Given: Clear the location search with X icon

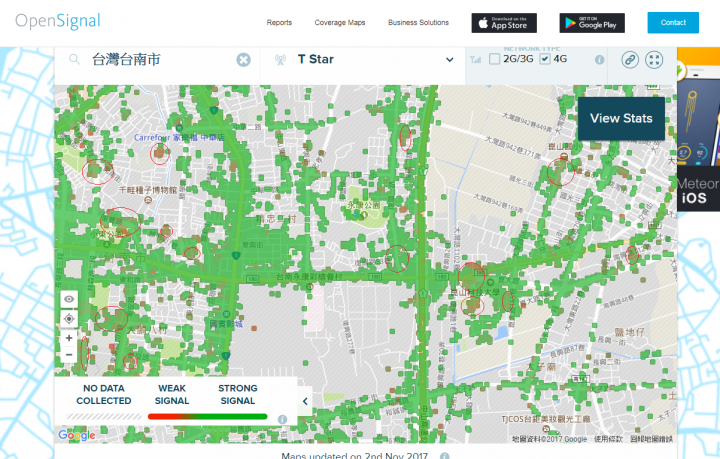Looking at the screenshot, I should 243,60.
